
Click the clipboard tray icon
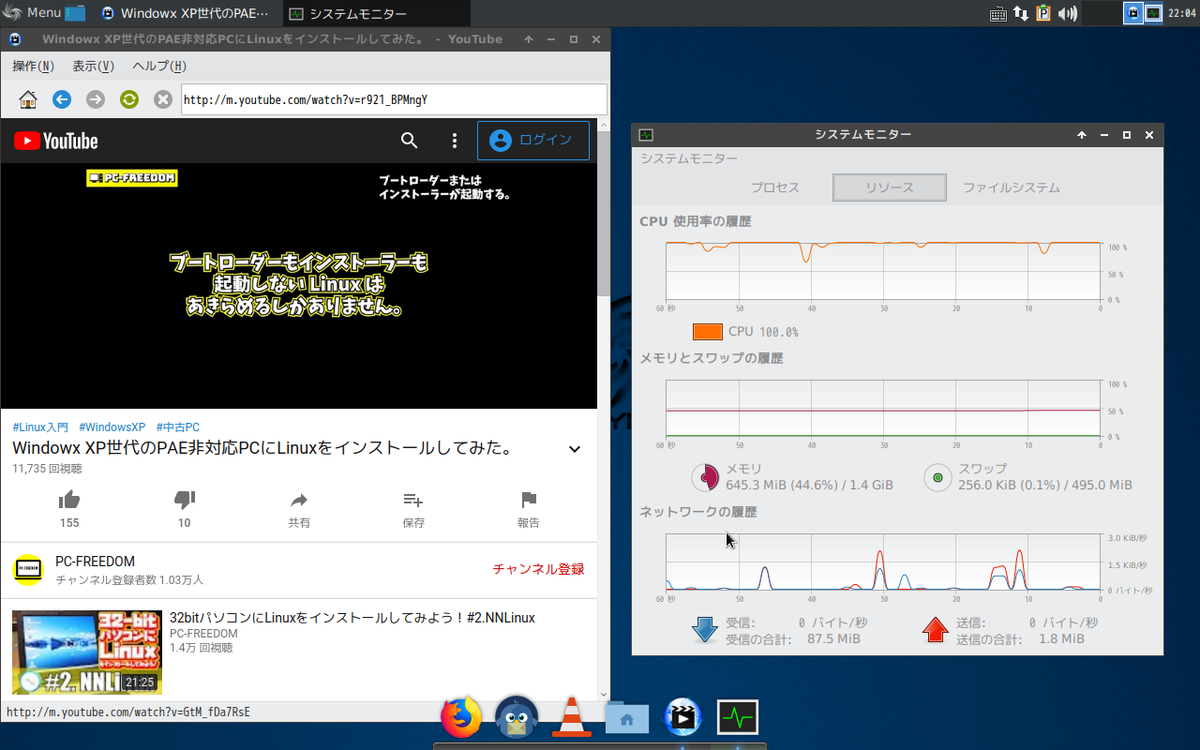(1044, 14)
